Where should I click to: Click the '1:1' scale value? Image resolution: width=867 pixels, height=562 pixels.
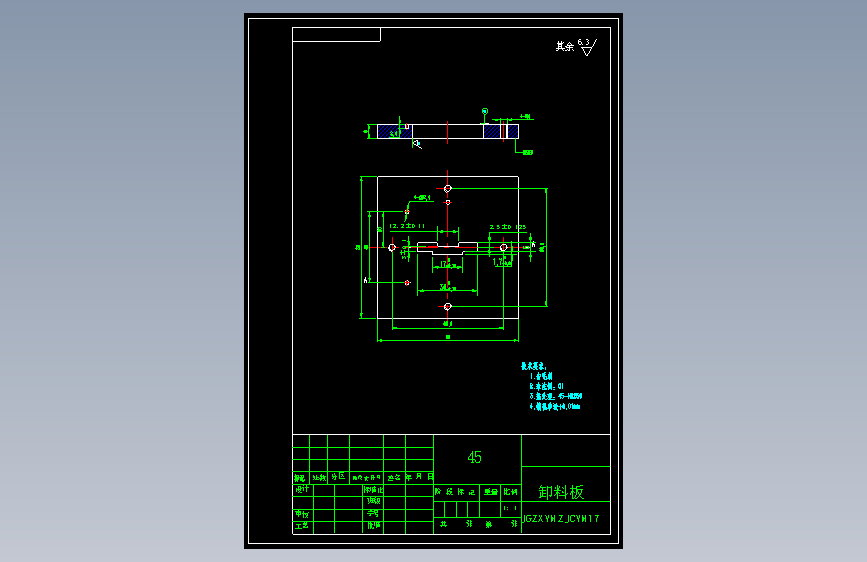511,508
